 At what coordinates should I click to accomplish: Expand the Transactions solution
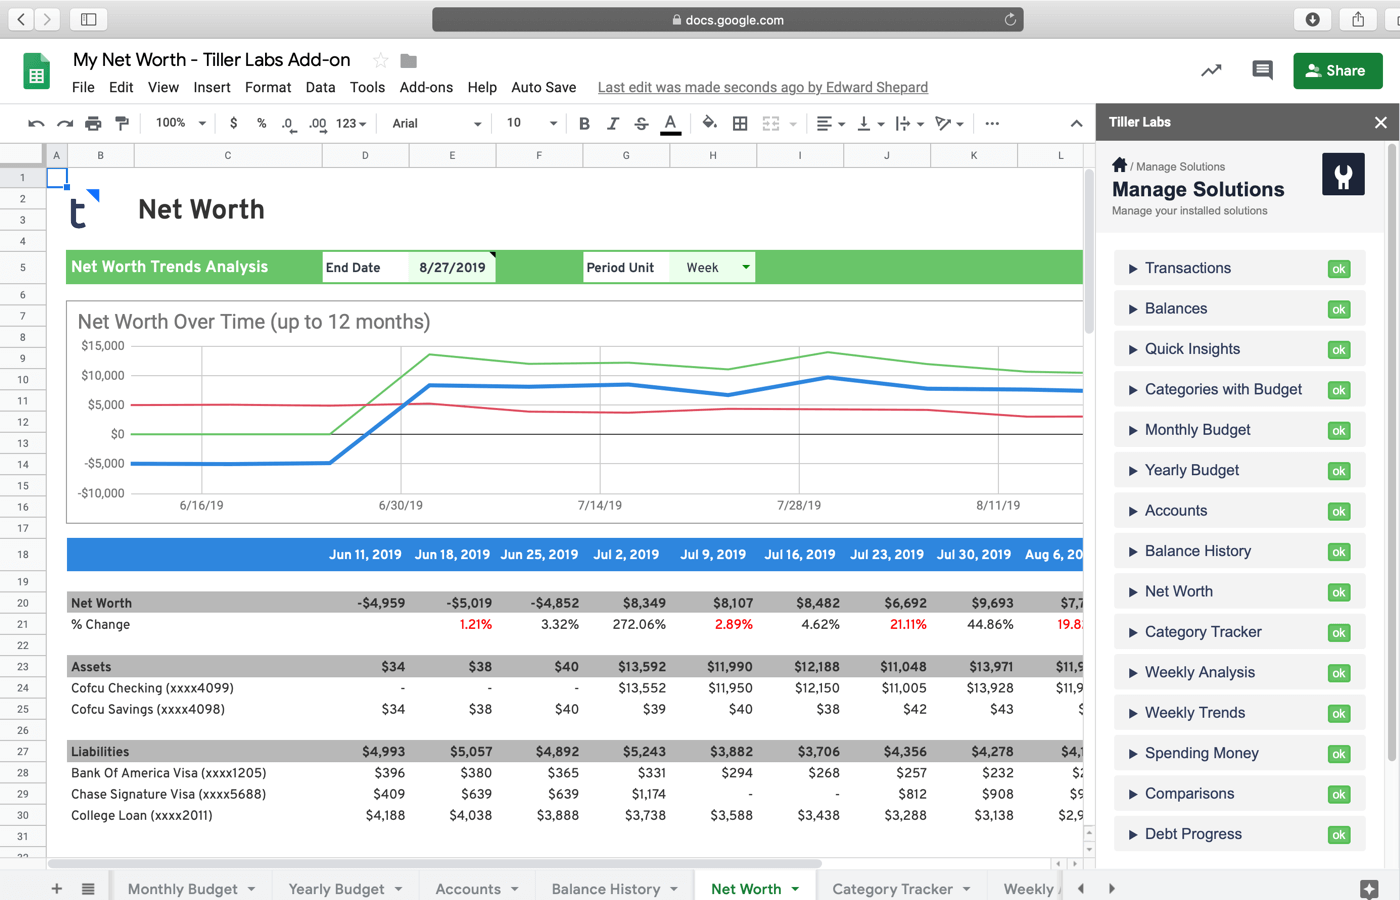1239,268
